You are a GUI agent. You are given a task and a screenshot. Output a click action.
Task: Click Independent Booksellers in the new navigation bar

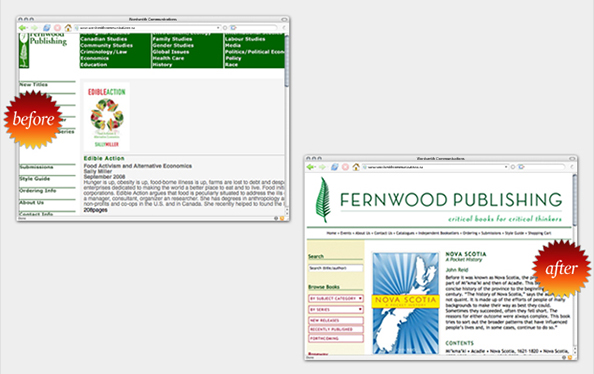[x=438, y=233]
